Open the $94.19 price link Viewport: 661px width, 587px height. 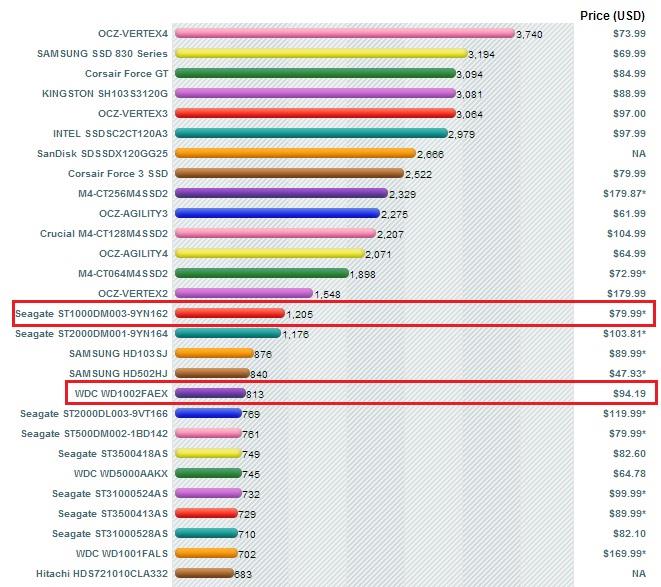tap(629, 393)
